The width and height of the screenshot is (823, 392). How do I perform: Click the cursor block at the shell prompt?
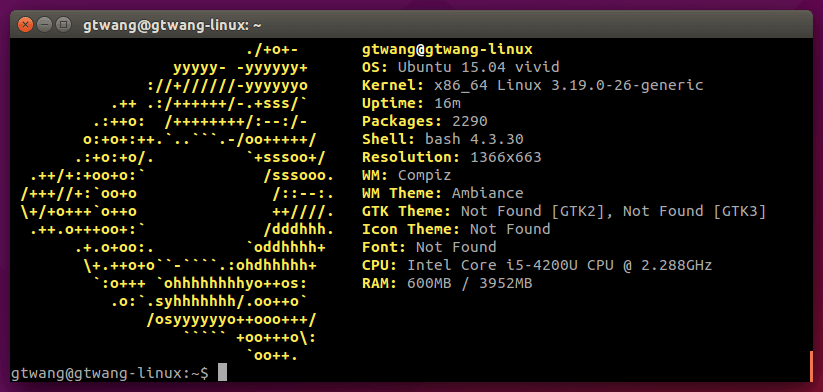click(223, 372)
